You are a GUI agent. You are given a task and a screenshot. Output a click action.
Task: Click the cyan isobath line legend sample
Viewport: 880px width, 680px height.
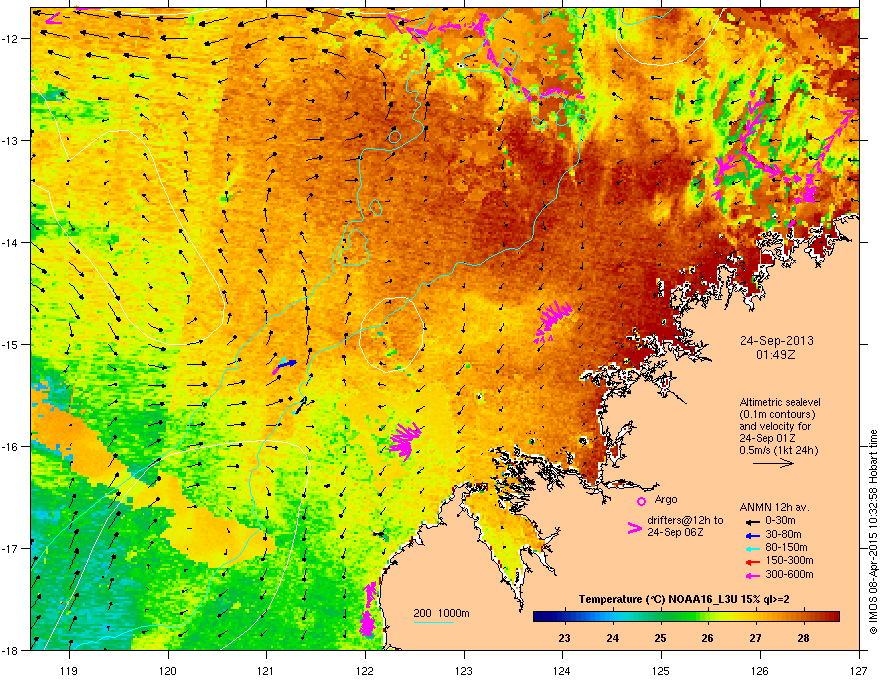pyautogui.click(x=434, y=622)
